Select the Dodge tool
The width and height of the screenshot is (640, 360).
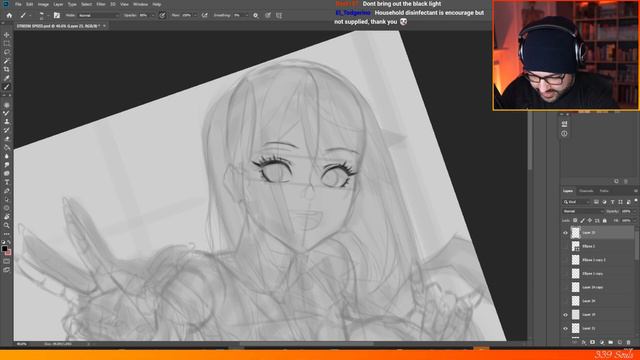tap(7, 165)
